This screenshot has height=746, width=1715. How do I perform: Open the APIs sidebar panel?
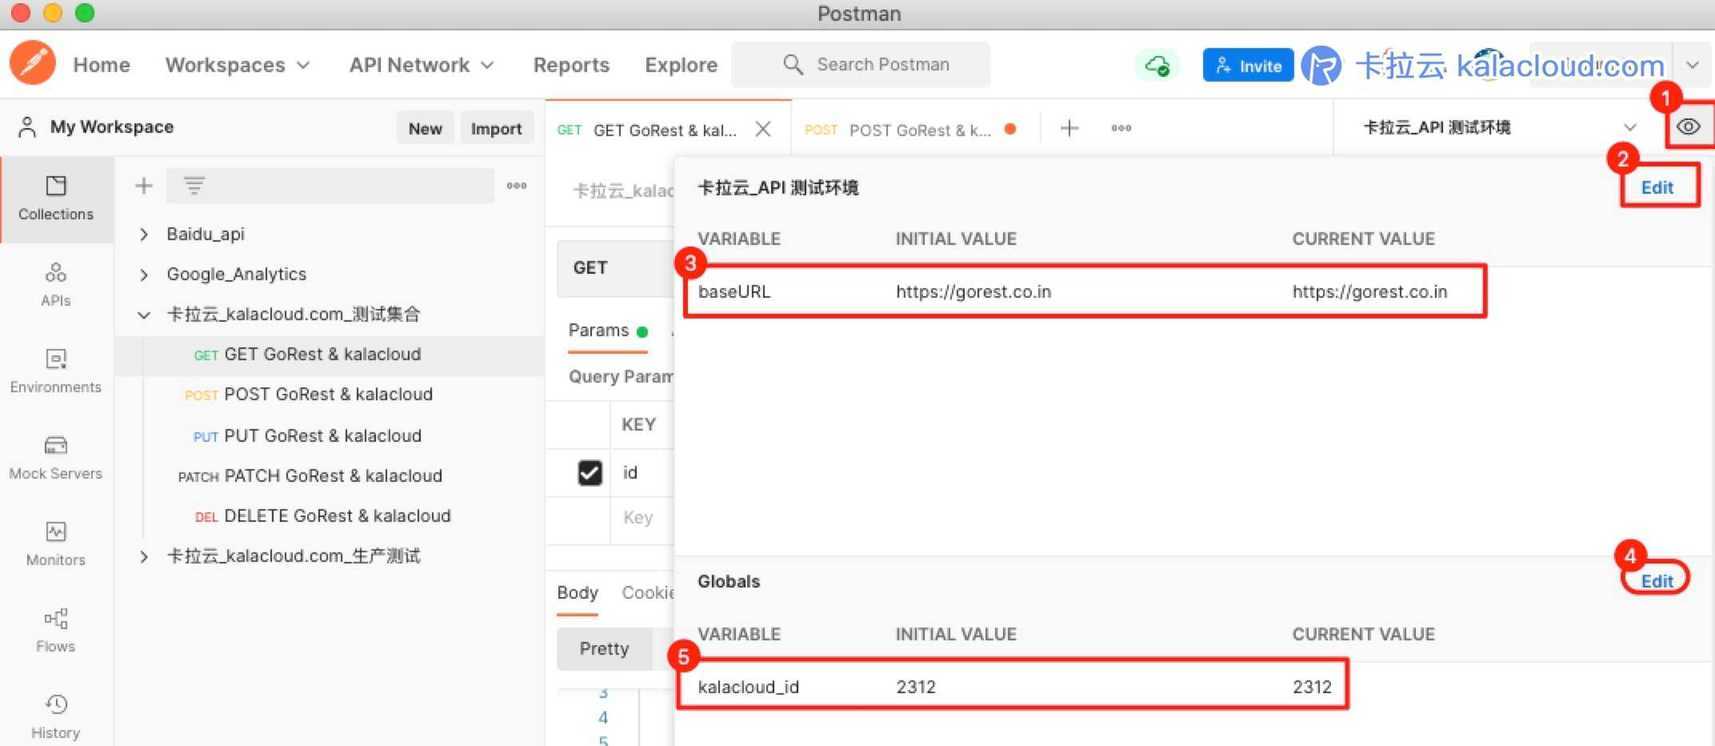[x=56, y=285]
